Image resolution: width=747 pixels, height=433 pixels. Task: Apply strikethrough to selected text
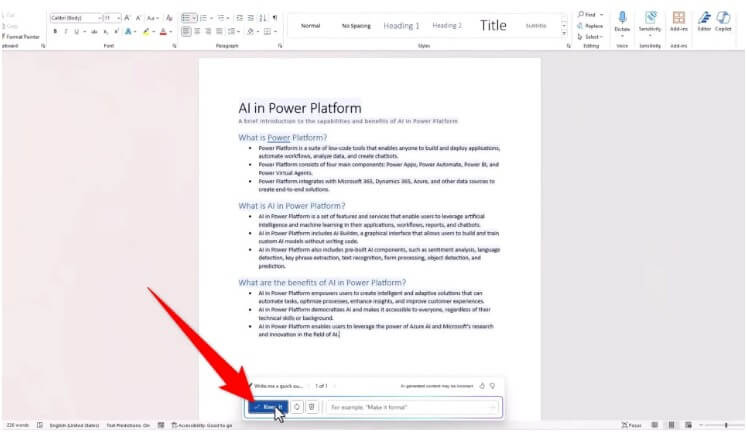(94, 31)
